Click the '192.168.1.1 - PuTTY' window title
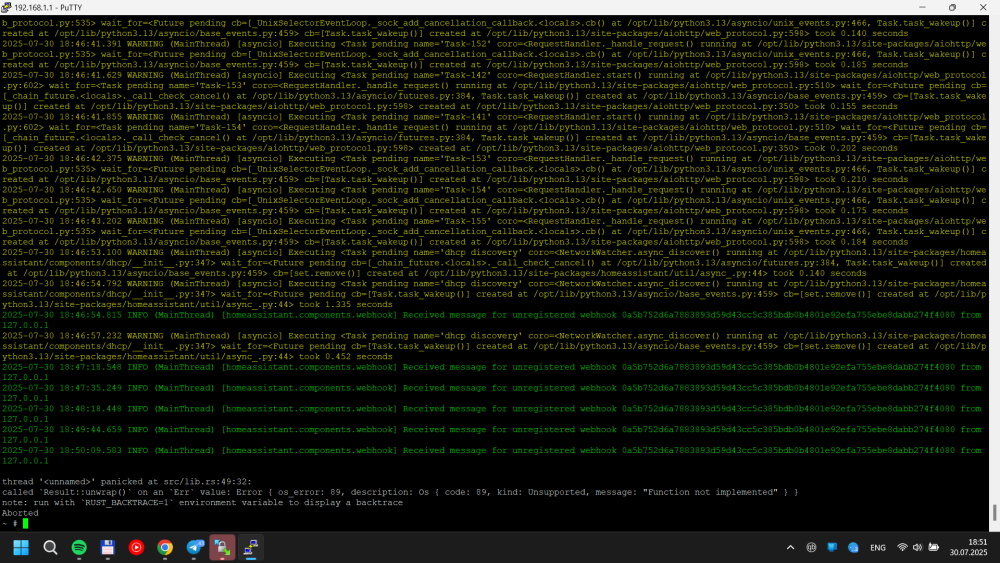Image resolution: width=1000 pixels, height=563 pixels. click(48, 8)
